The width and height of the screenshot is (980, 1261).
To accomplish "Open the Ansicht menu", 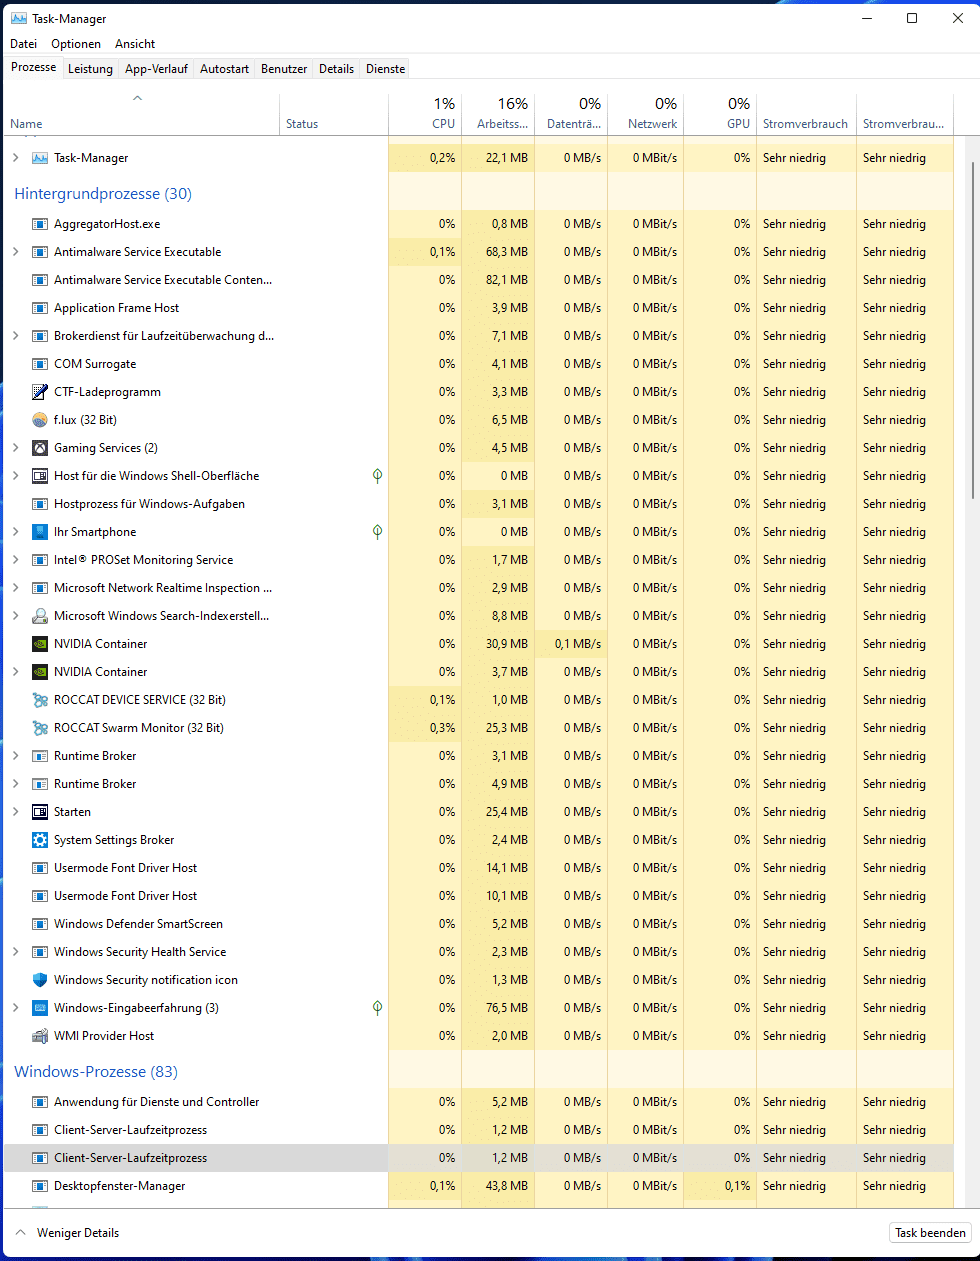I will [135, 44].
